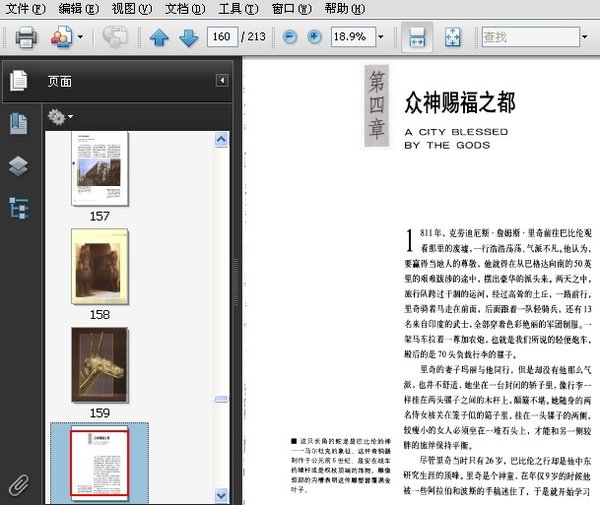Go to next page with down arrow
This screenshot has height=505, width=600.
click(188, 38)
